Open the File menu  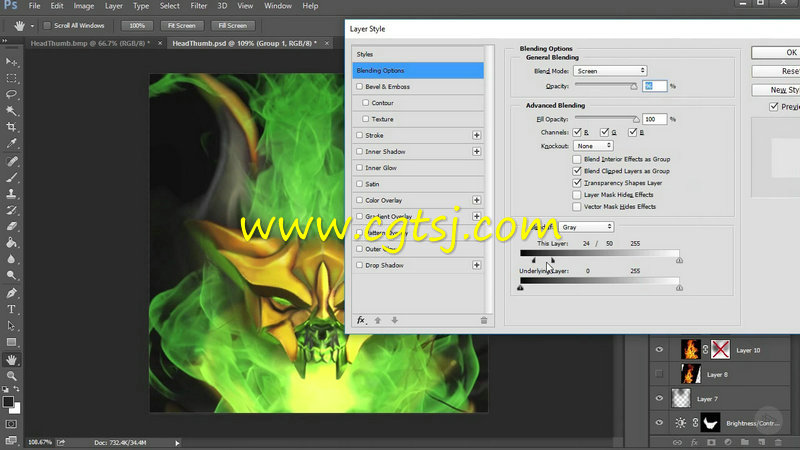34,6
